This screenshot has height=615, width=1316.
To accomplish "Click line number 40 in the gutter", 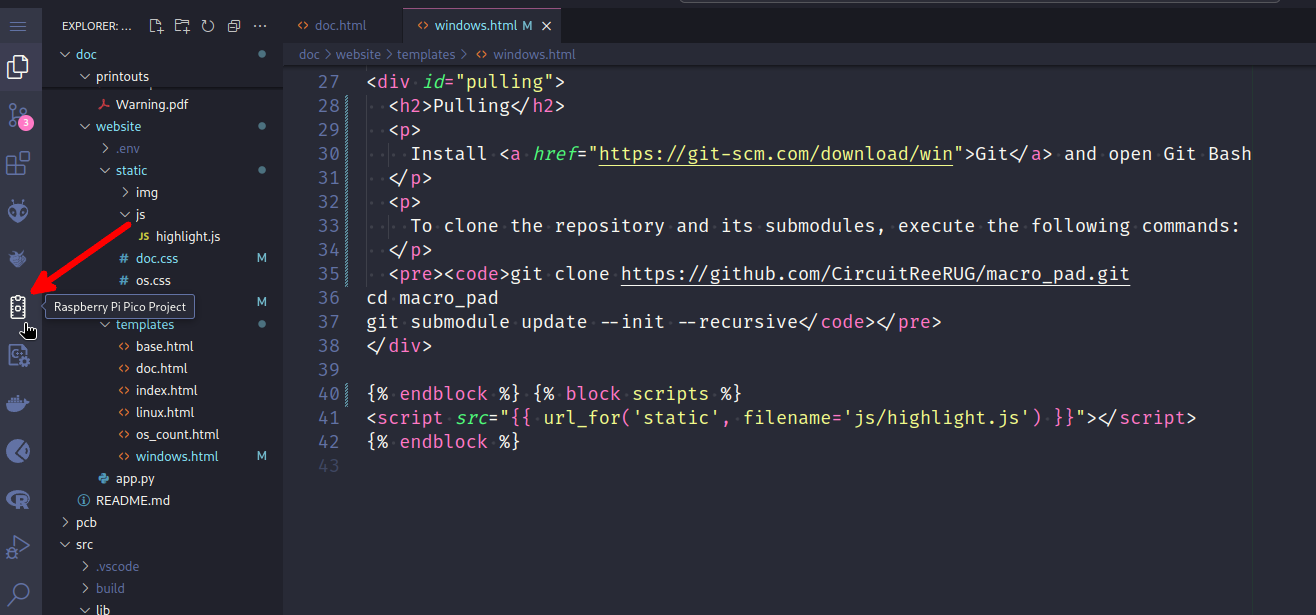I will pos(327,394).
